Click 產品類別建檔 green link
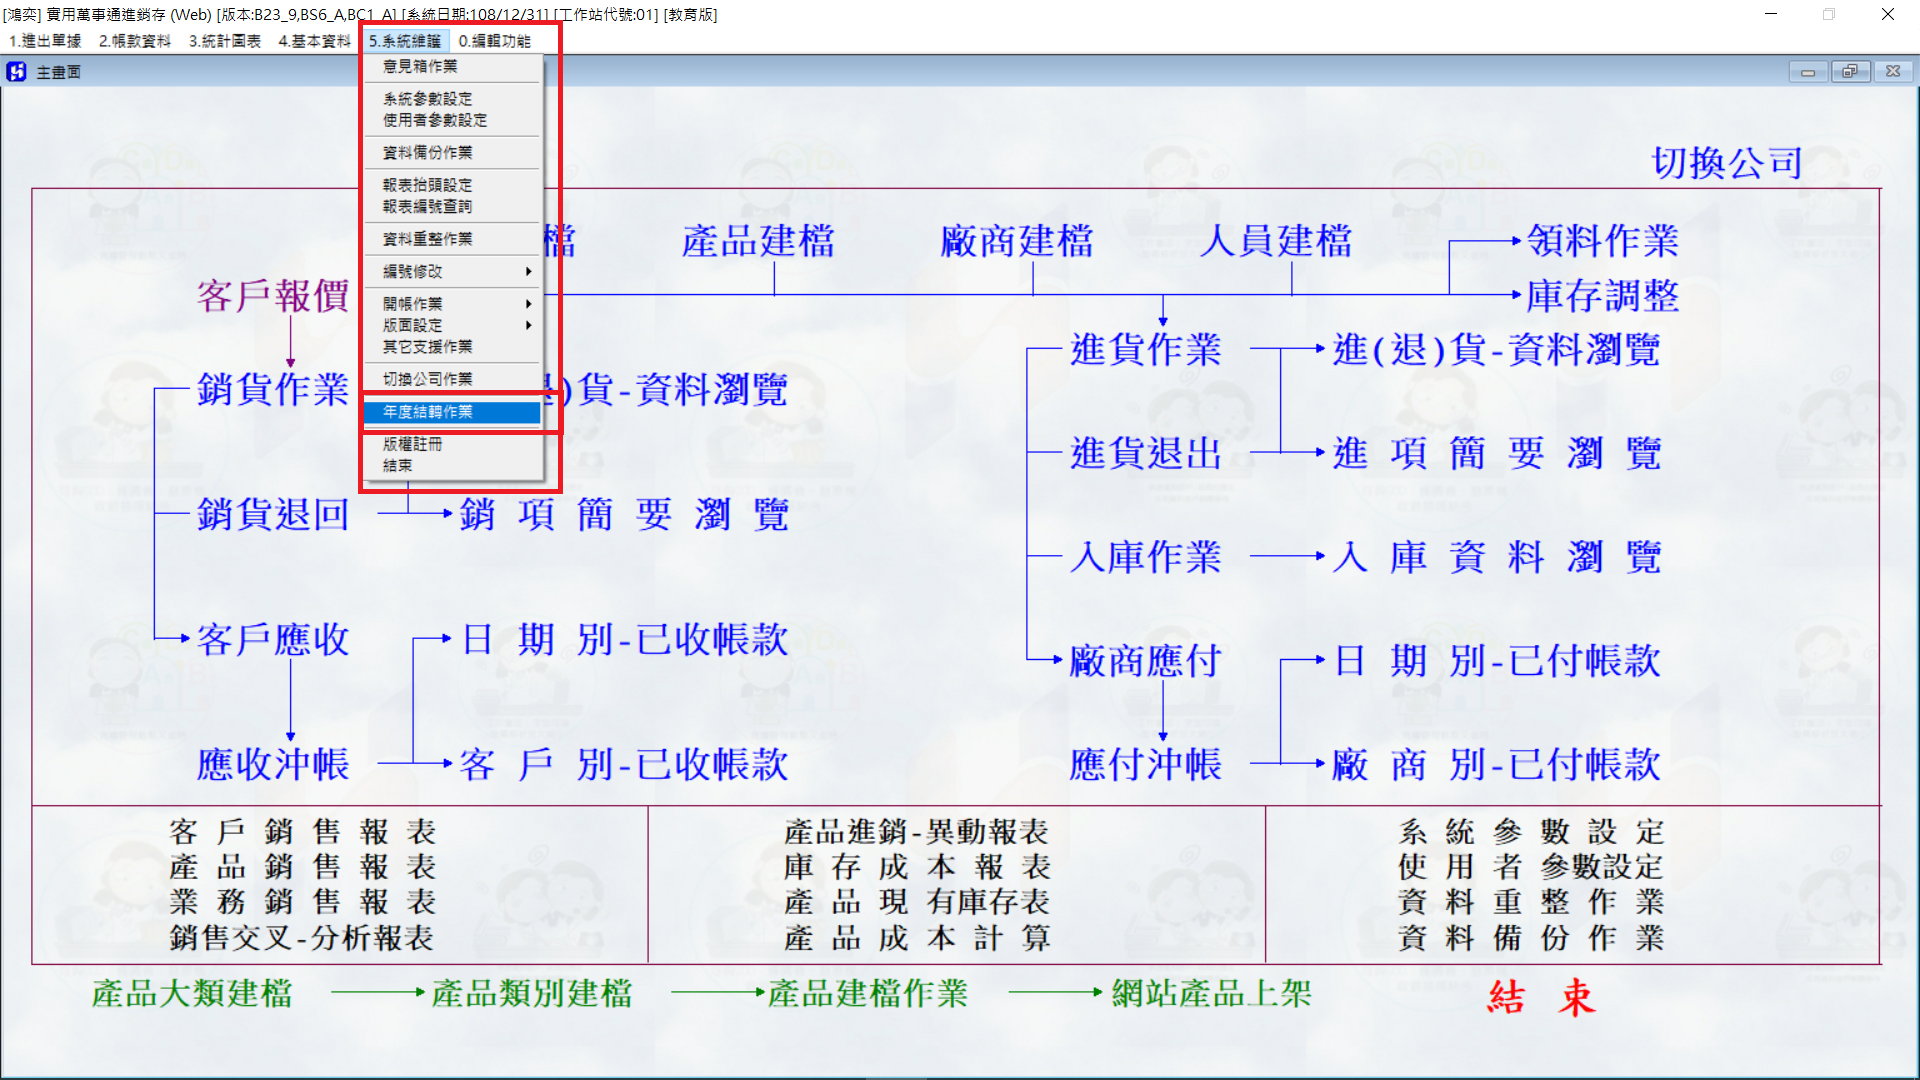Viewport: 1920px width, 1080px height. pos(532,994)
